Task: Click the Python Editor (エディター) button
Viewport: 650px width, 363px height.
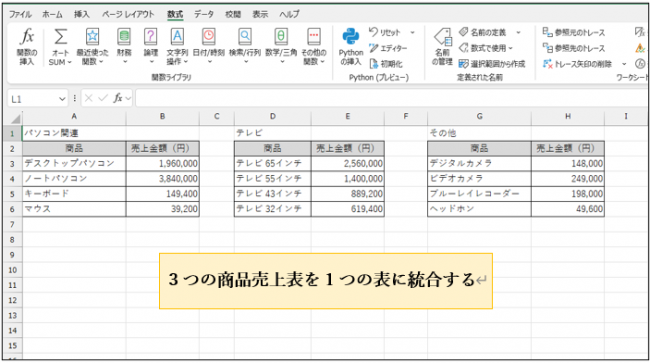Action: (x=388, y=48)
